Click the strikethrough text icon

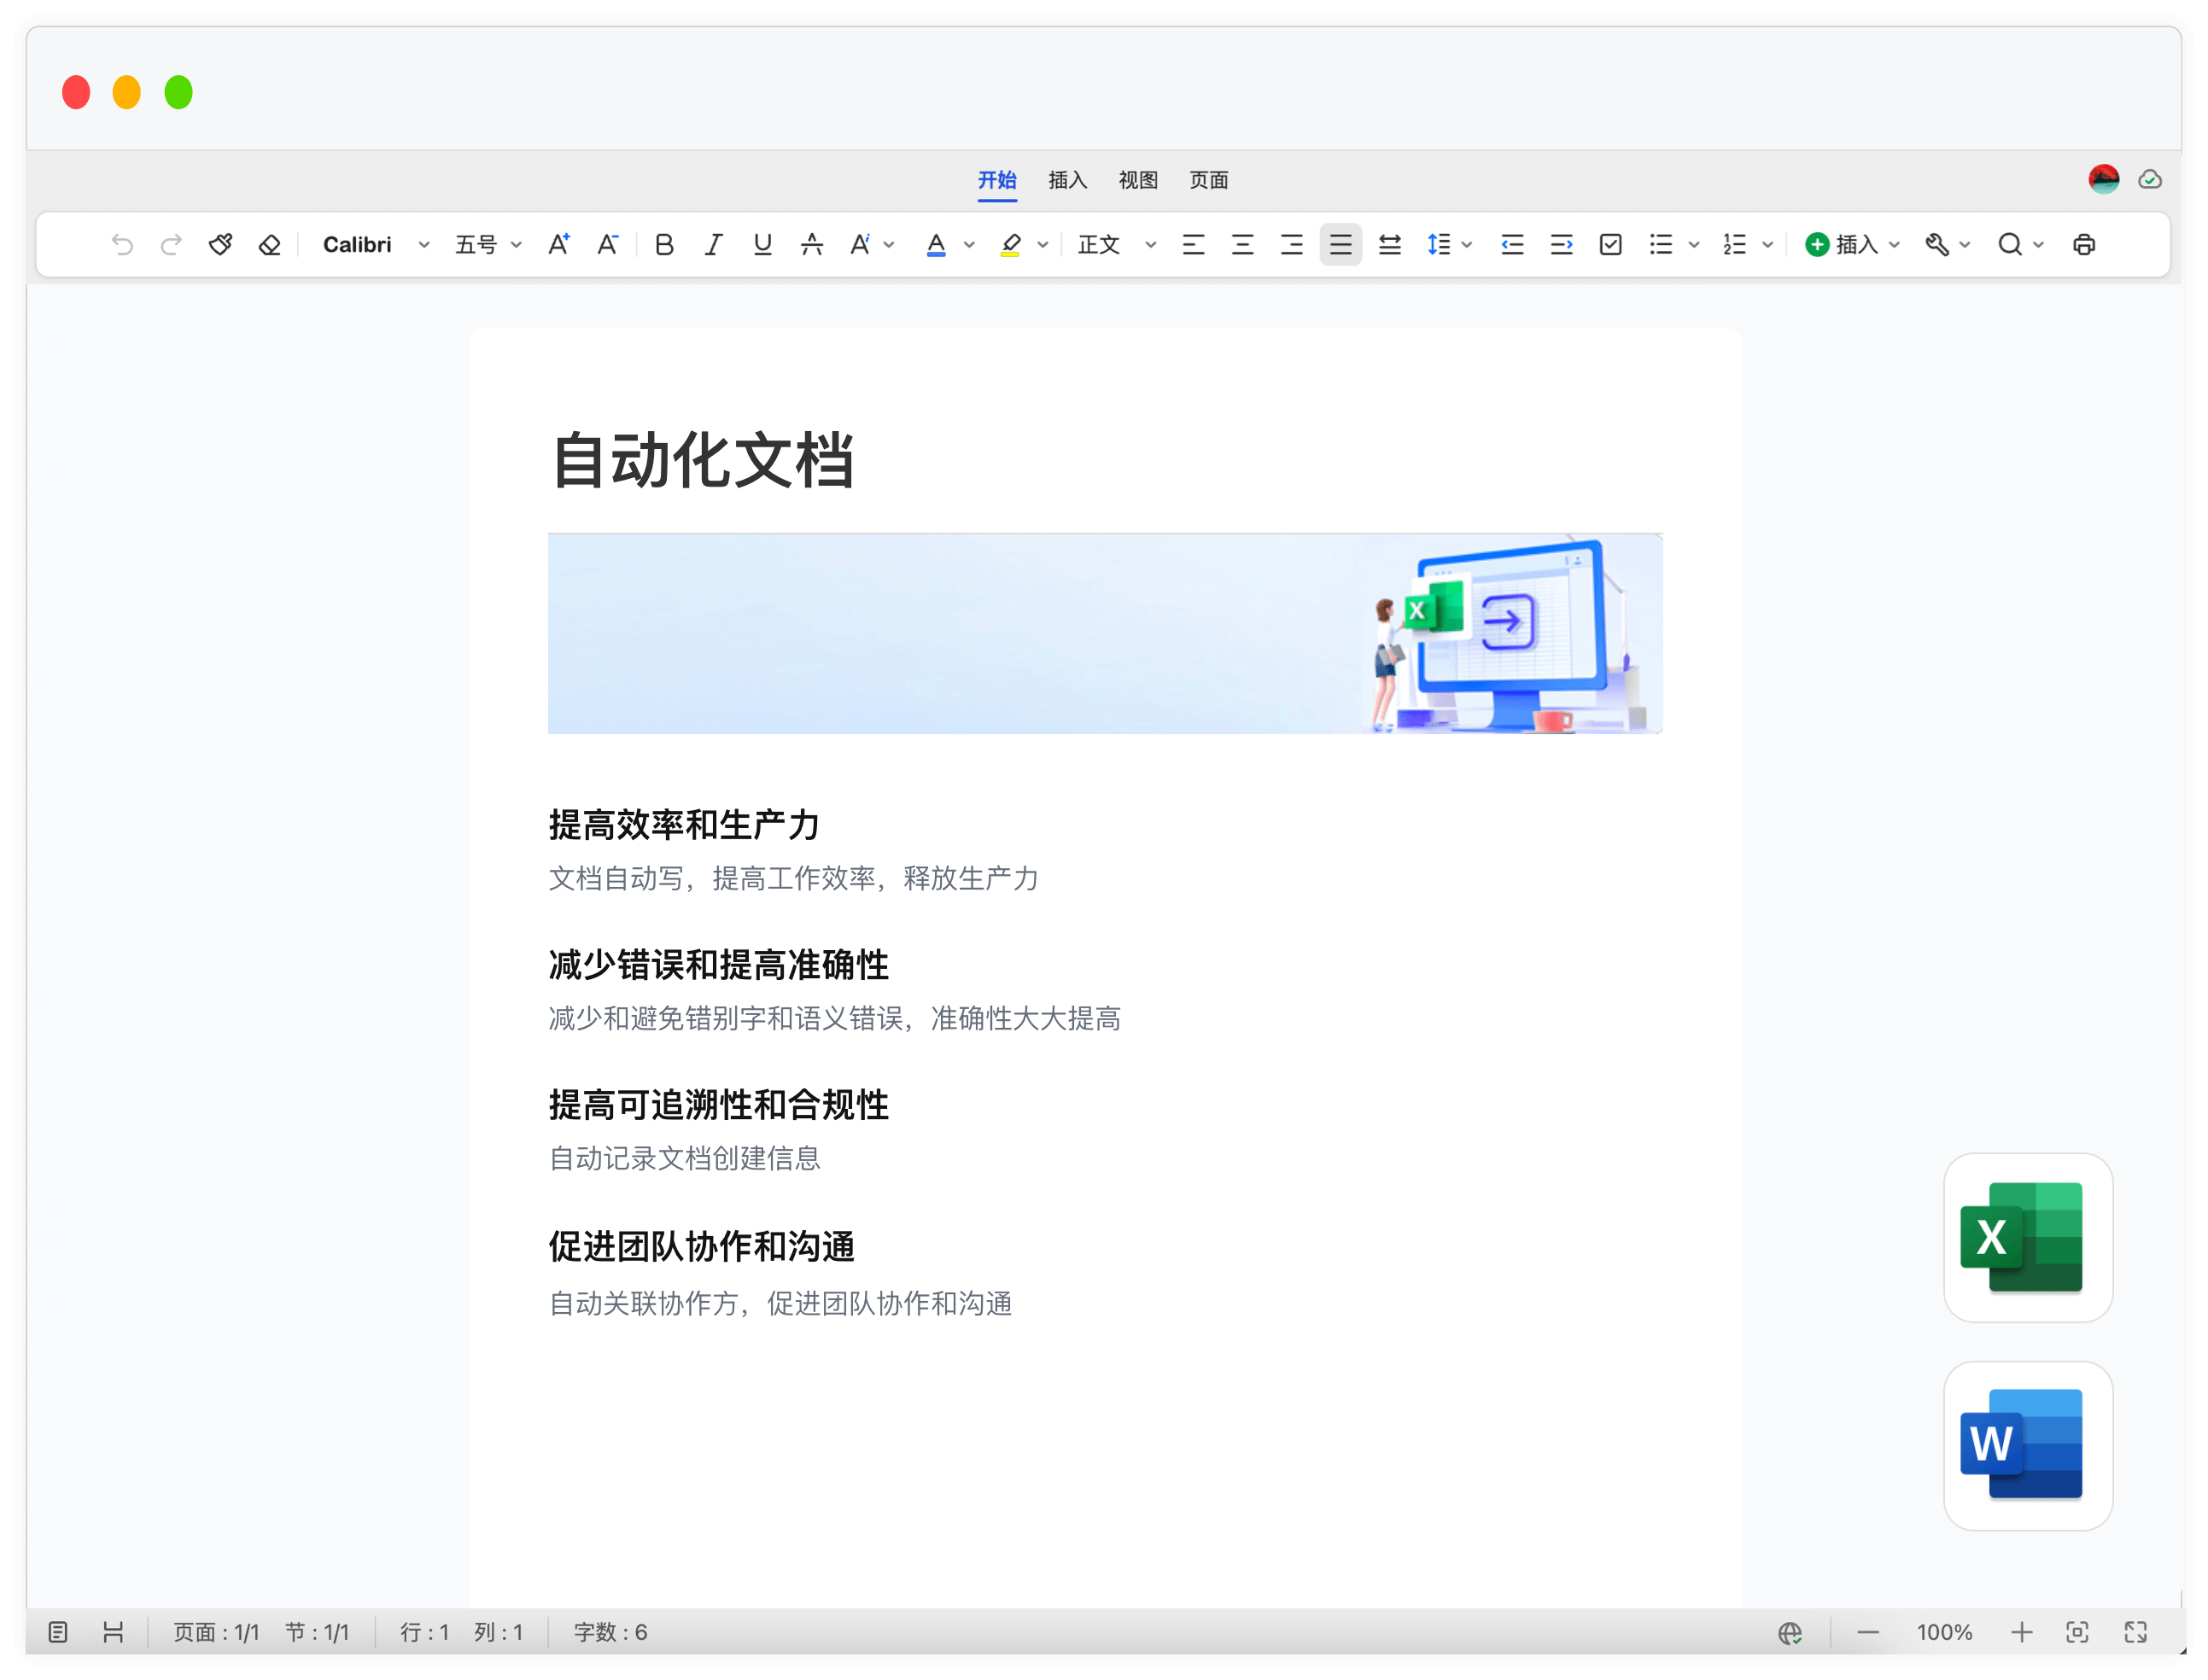[x=812, y=245]
